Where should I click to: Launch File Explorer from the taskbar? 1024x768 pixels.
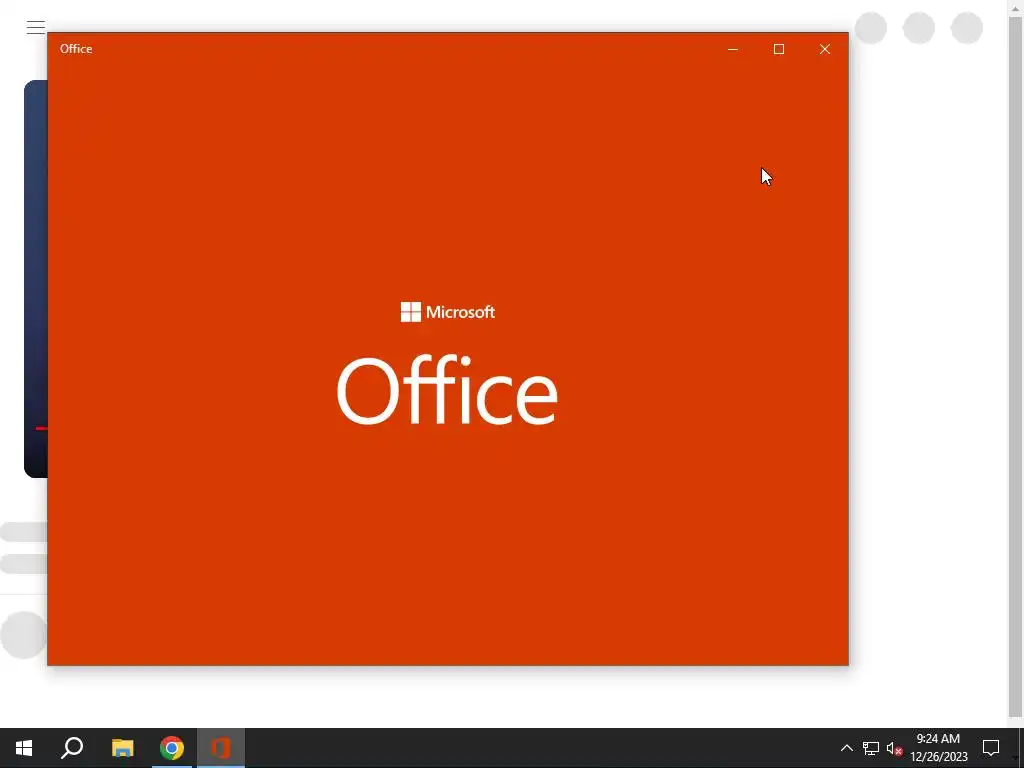pyautogui.click(x=122, y=748)
